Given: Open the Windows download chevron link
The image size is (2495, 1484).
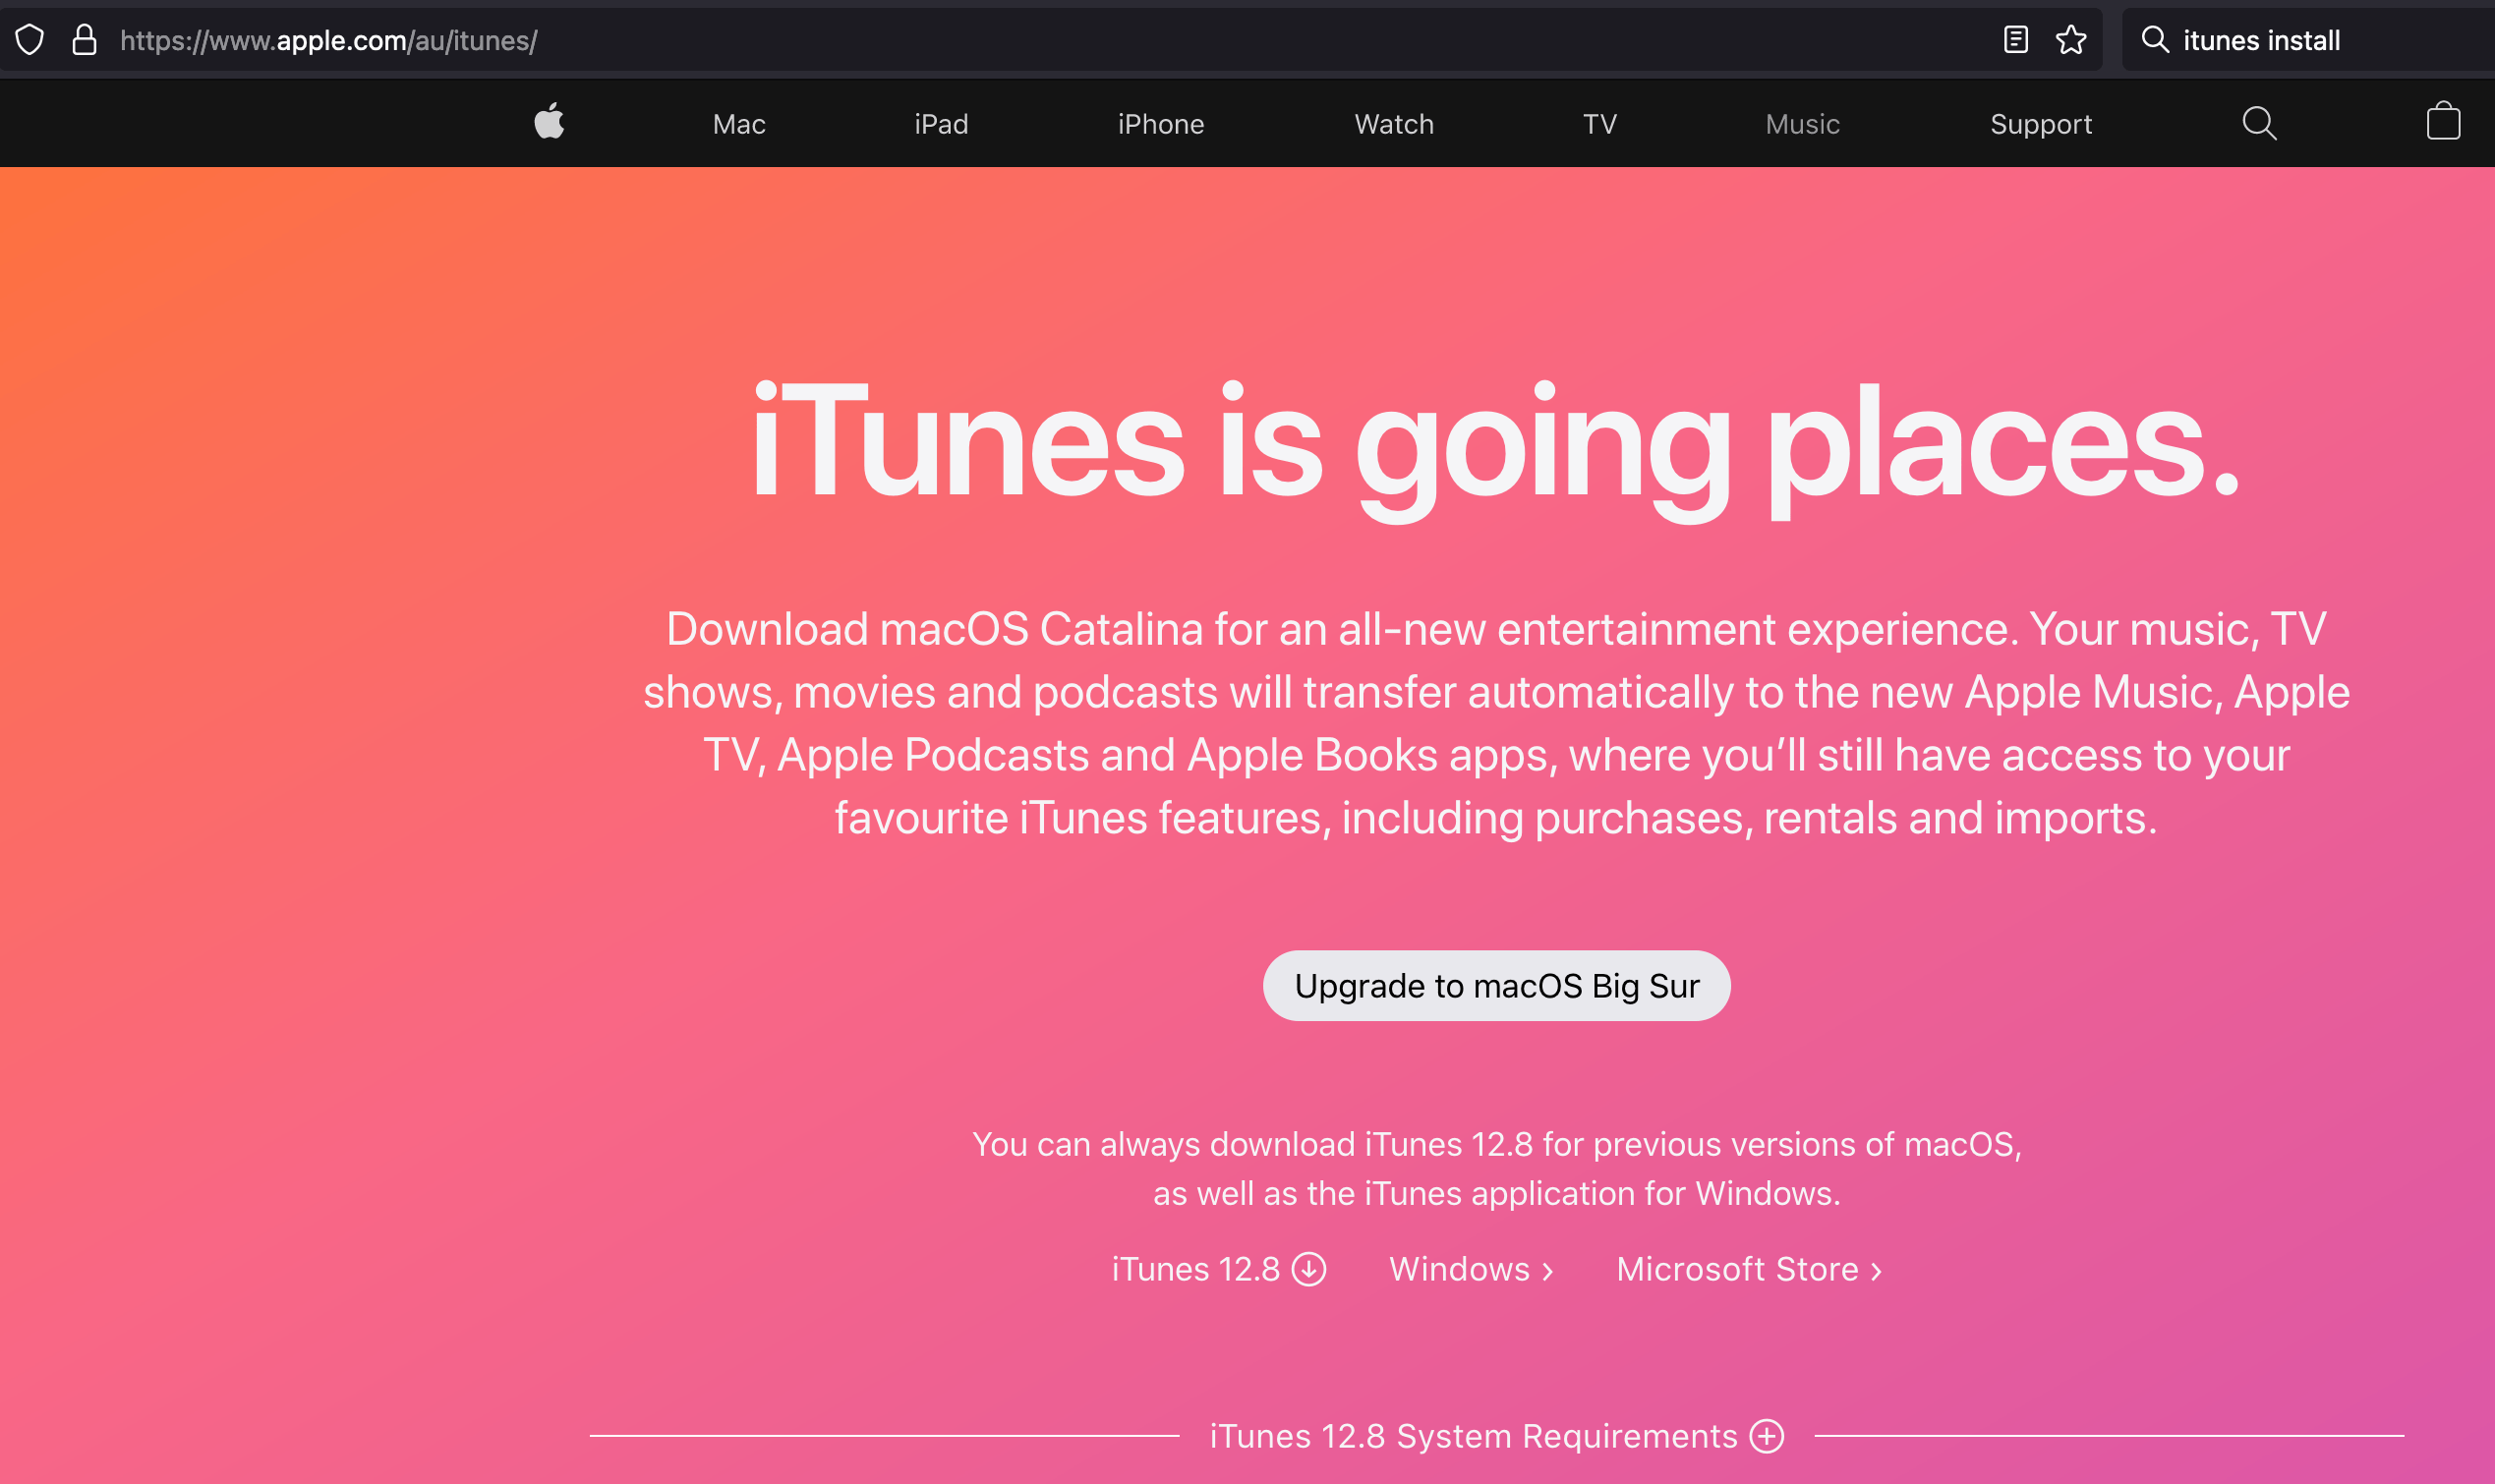Looking at the screenshot, I should (x=1468, y=1268).
